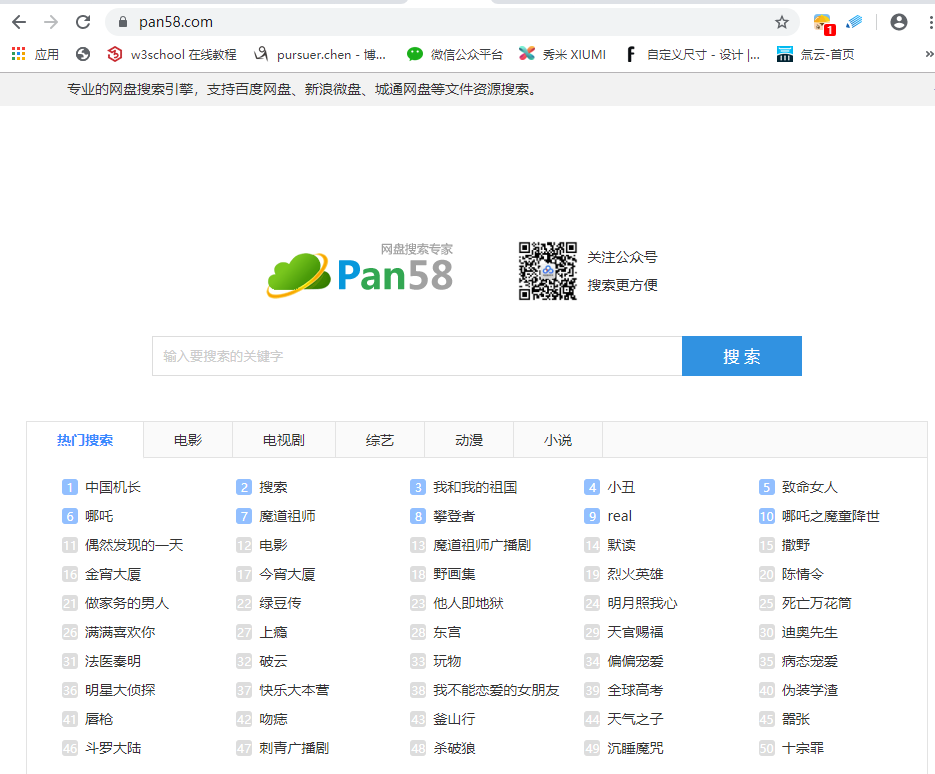The image size is (935, 774).
Task: Click the blue 搜索 button
Action: (742, 356)
